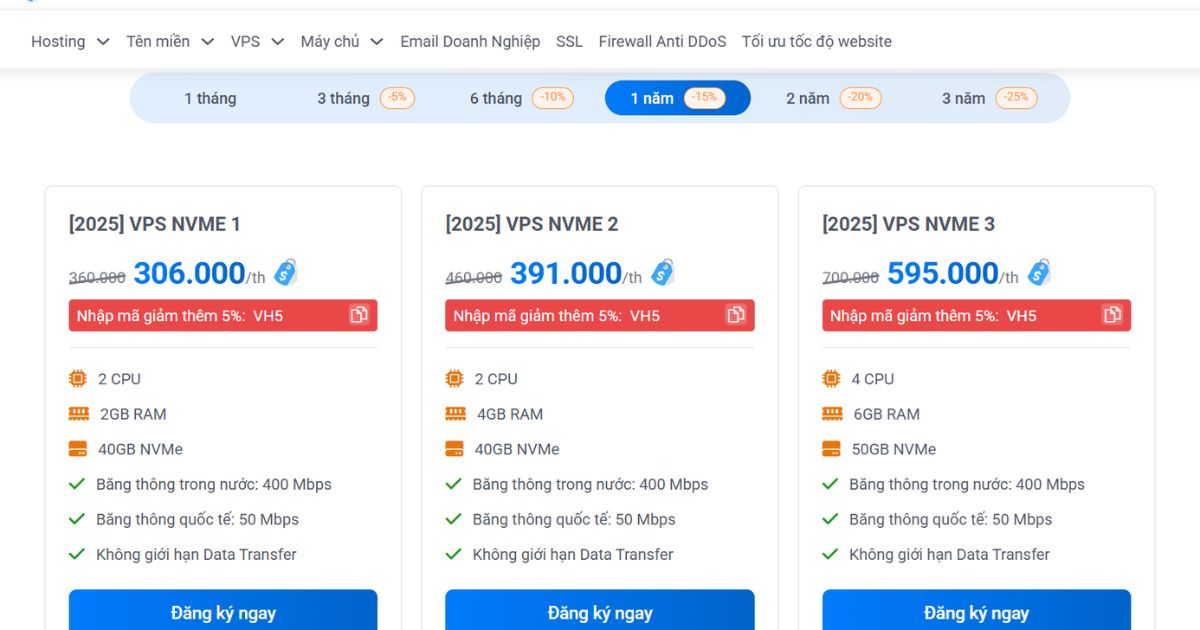The height and width of the screenshot is (630, 1200).
Task: Click the price tag icon beside 306.000 price
Action: (284, 271)
